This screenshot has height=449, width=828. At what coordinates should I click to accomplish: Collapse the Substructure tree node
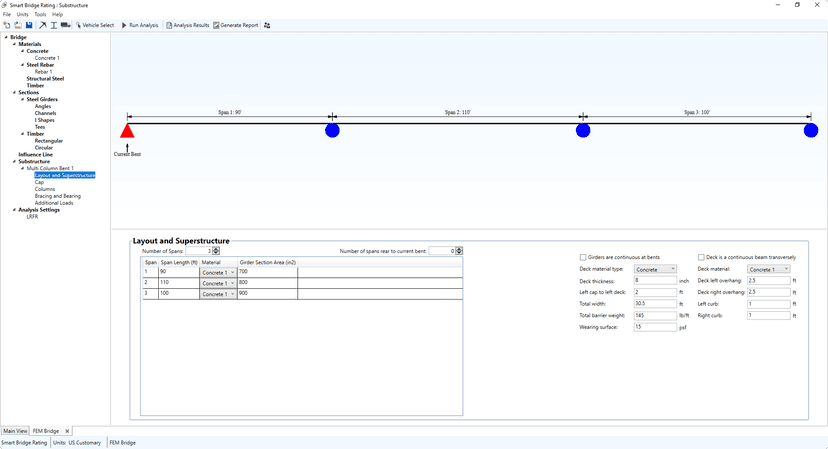pyautogui.click(x=14, y=161)
